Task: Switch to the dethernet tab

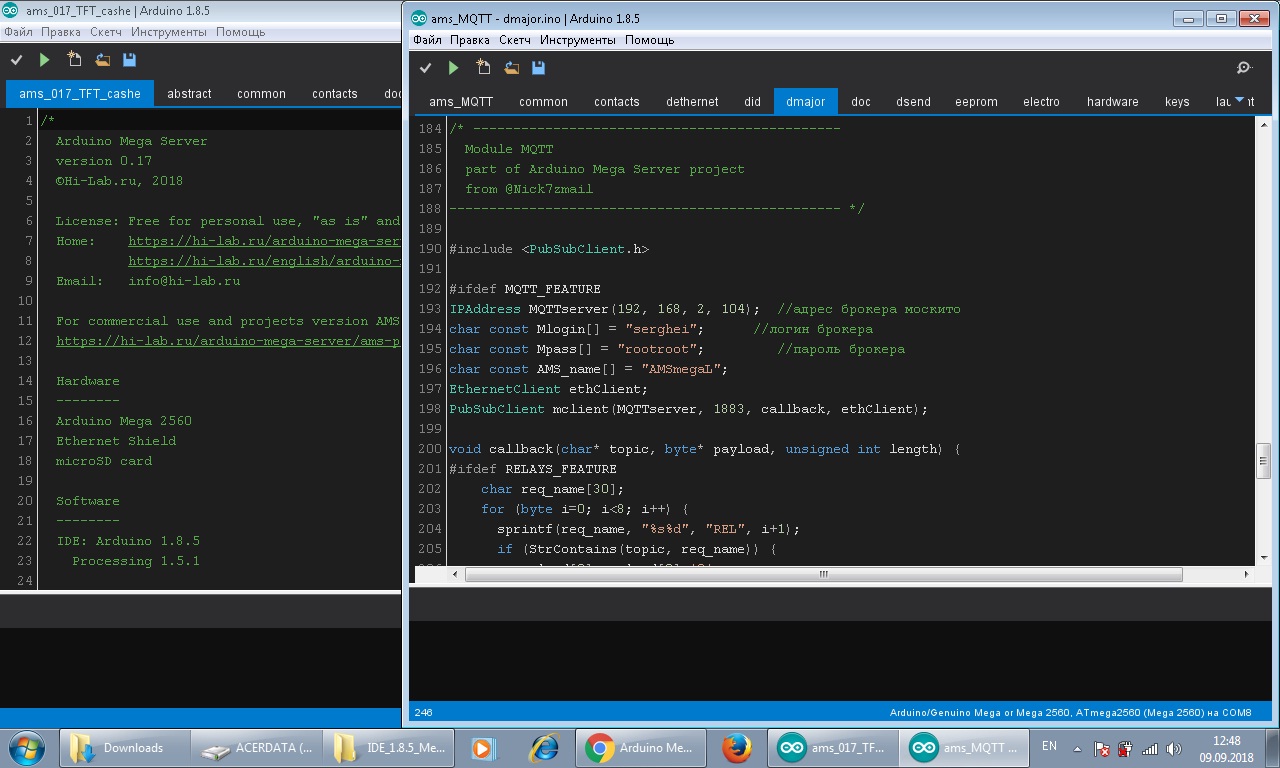Action: click(692, 102)
